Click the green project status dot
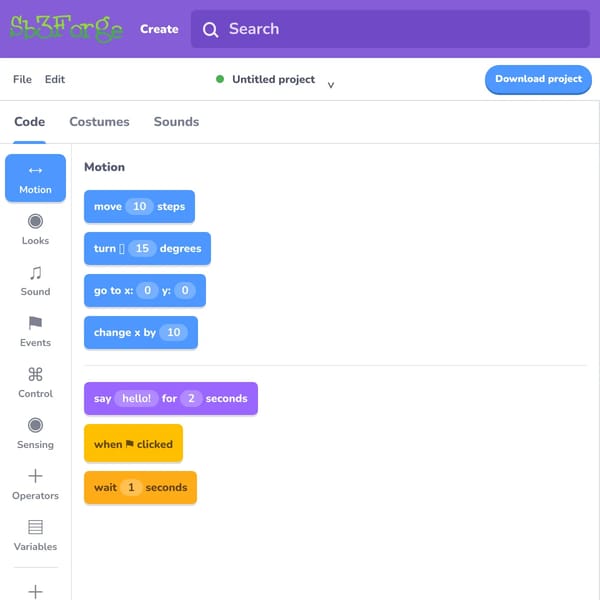This screenshot has width=600, height=600. coord(220,79)
